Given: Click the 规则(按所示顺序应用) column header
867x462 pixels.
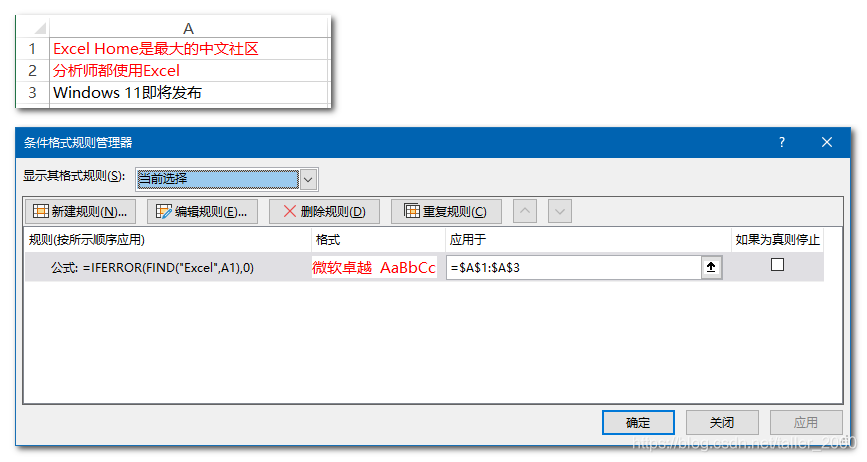Looking at the screenshot, I should click(x=168, y=240).
